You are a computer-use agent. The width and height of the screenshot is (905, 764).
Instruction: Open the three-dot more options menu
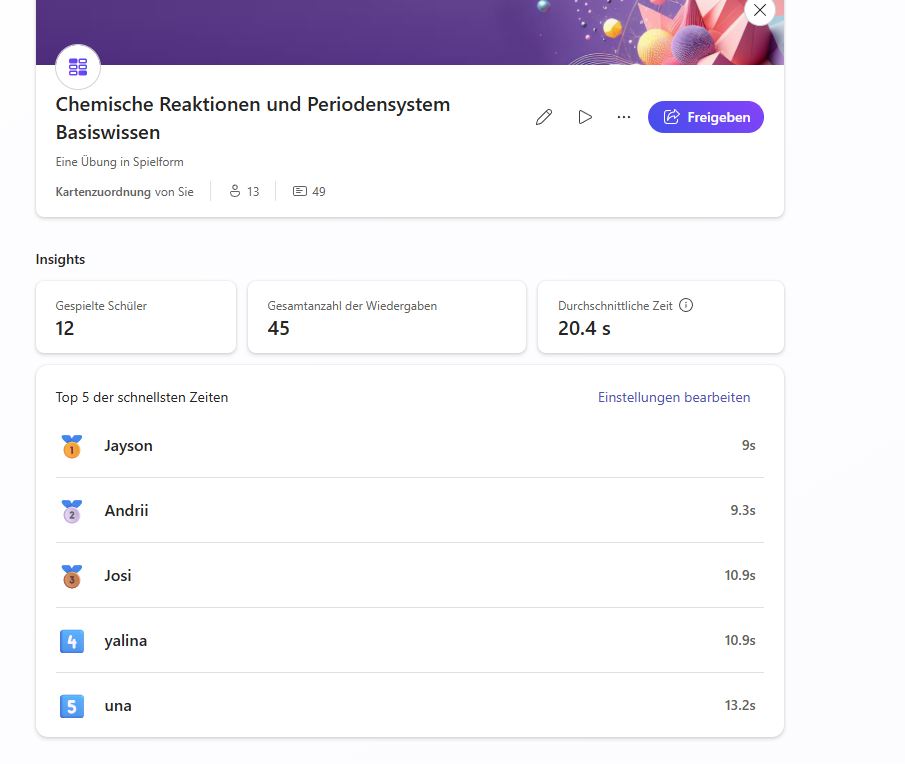tap(624, 117)
